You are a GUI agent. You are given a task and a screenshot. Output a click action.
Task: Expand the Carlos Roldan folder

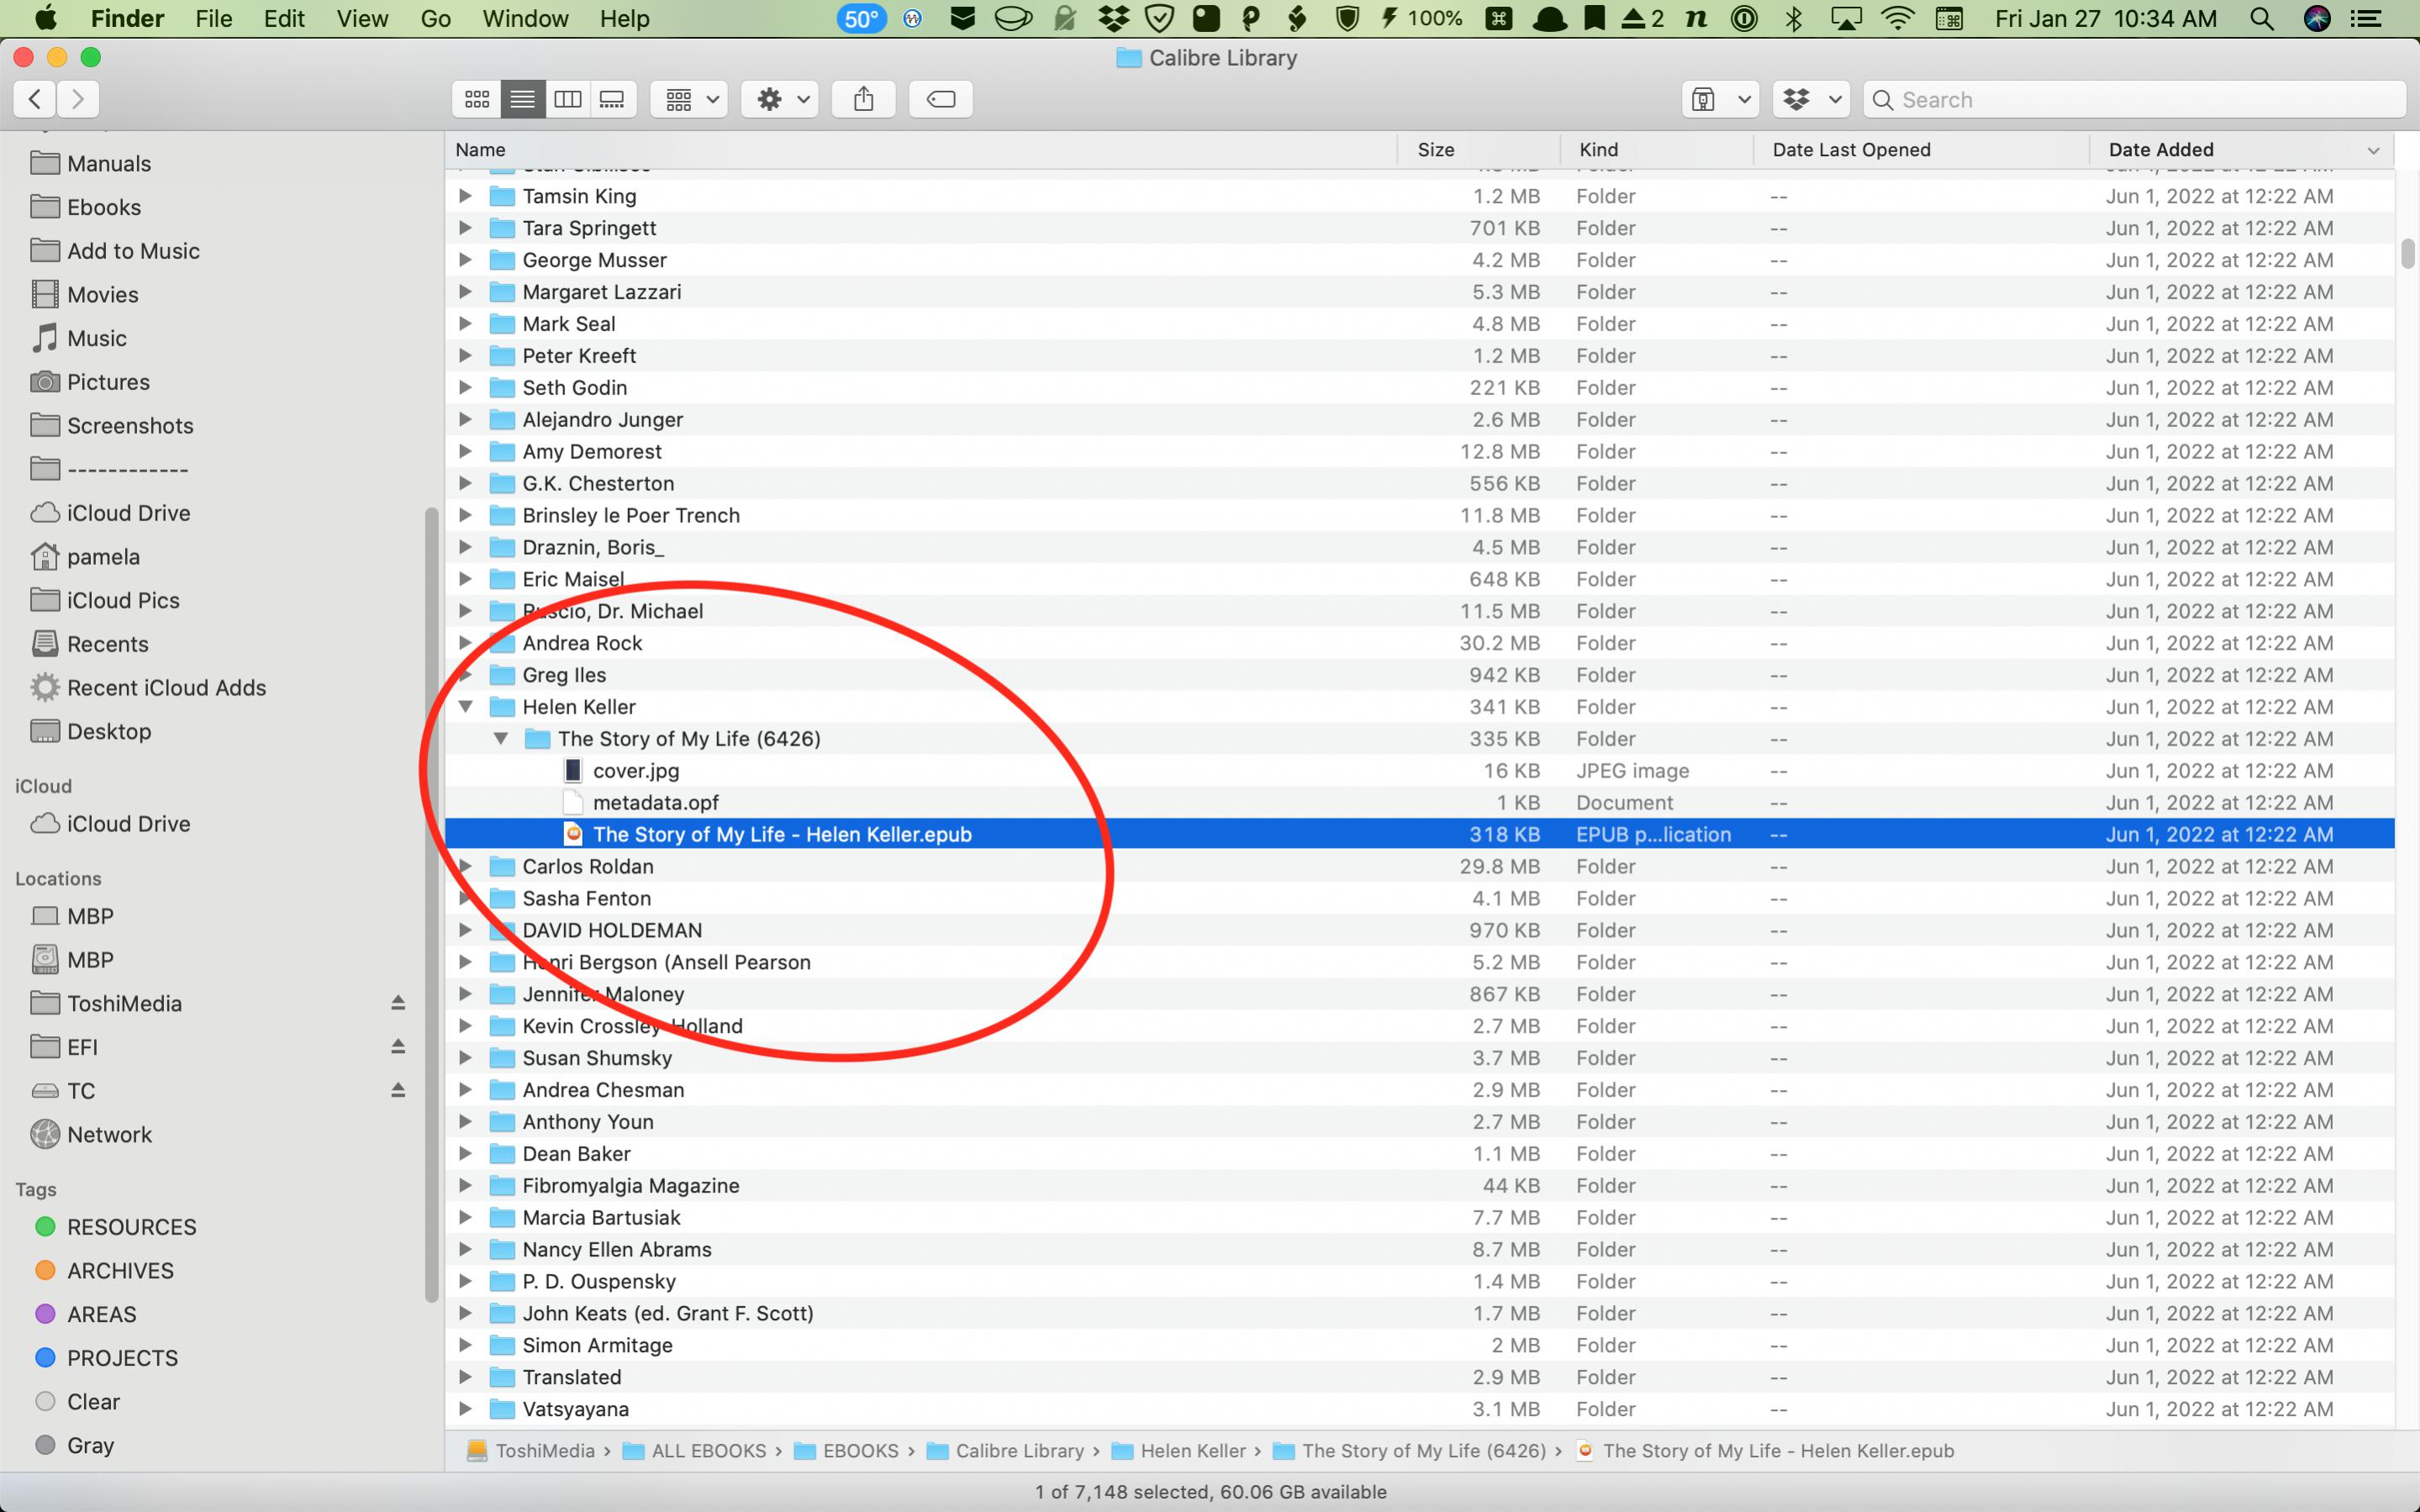point(465,866)
